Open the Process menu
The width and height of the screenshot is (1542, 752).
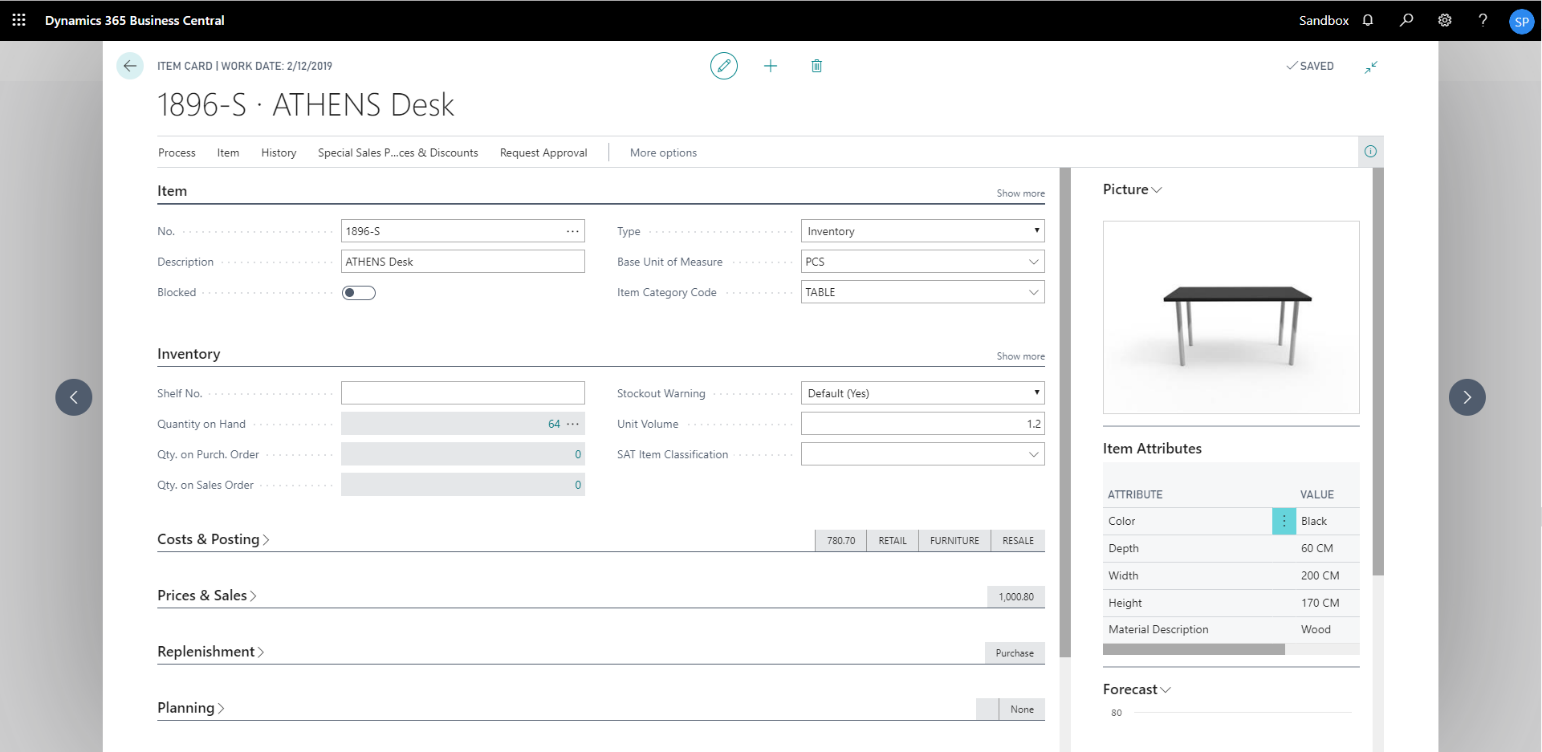coord(176,153)
